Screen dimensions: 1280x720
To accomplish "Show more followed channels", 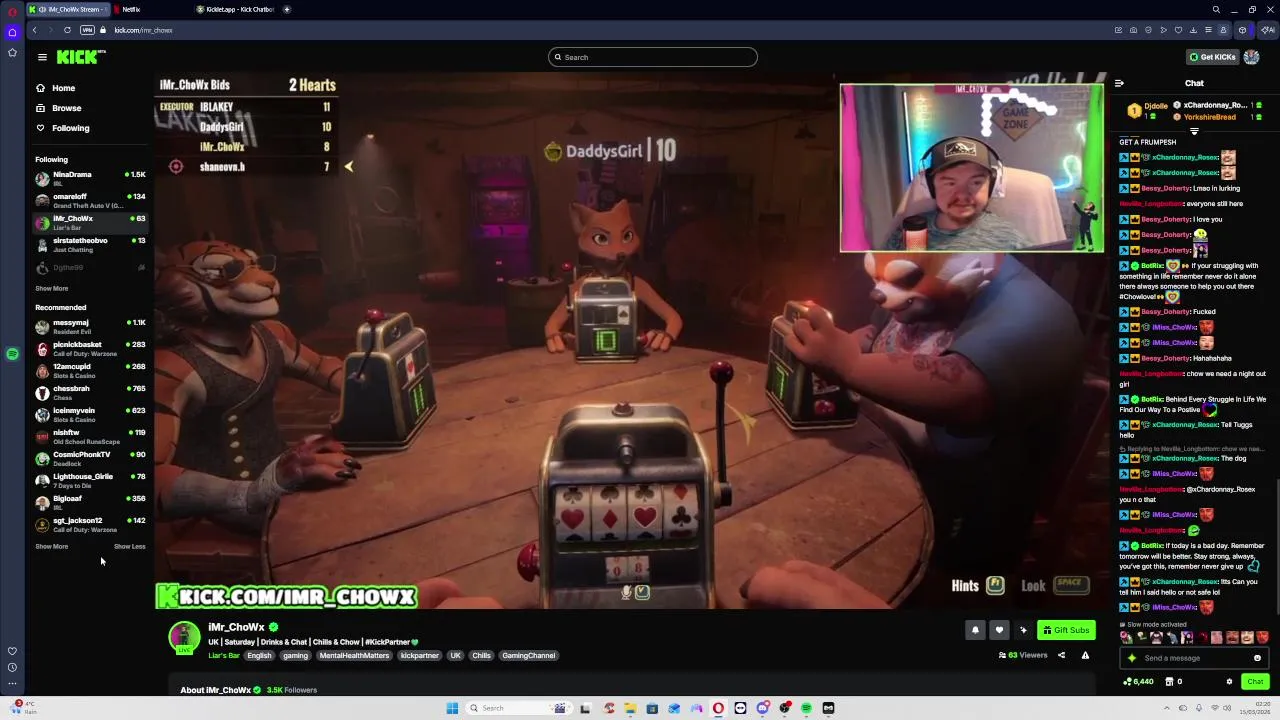I will 52,288.
